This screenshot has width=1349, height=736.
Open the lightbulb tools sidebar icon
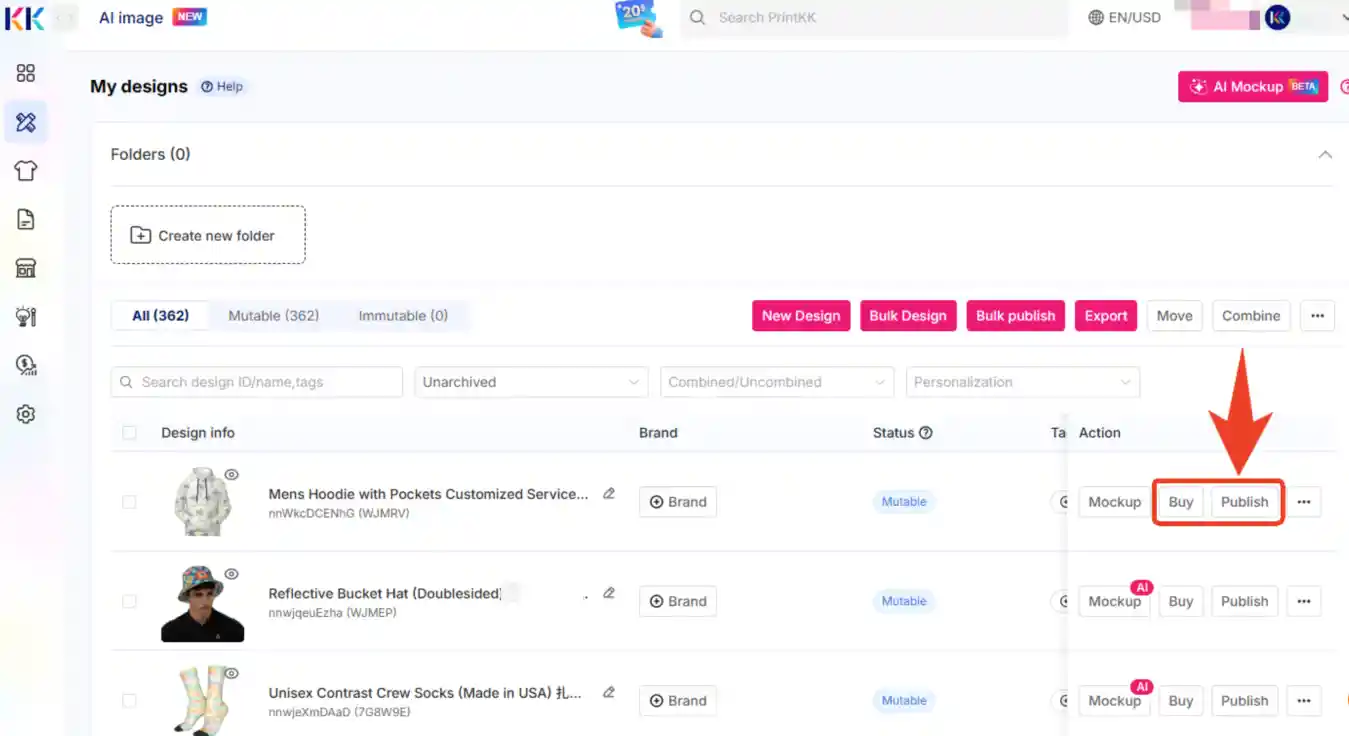[x=26, y=317]
